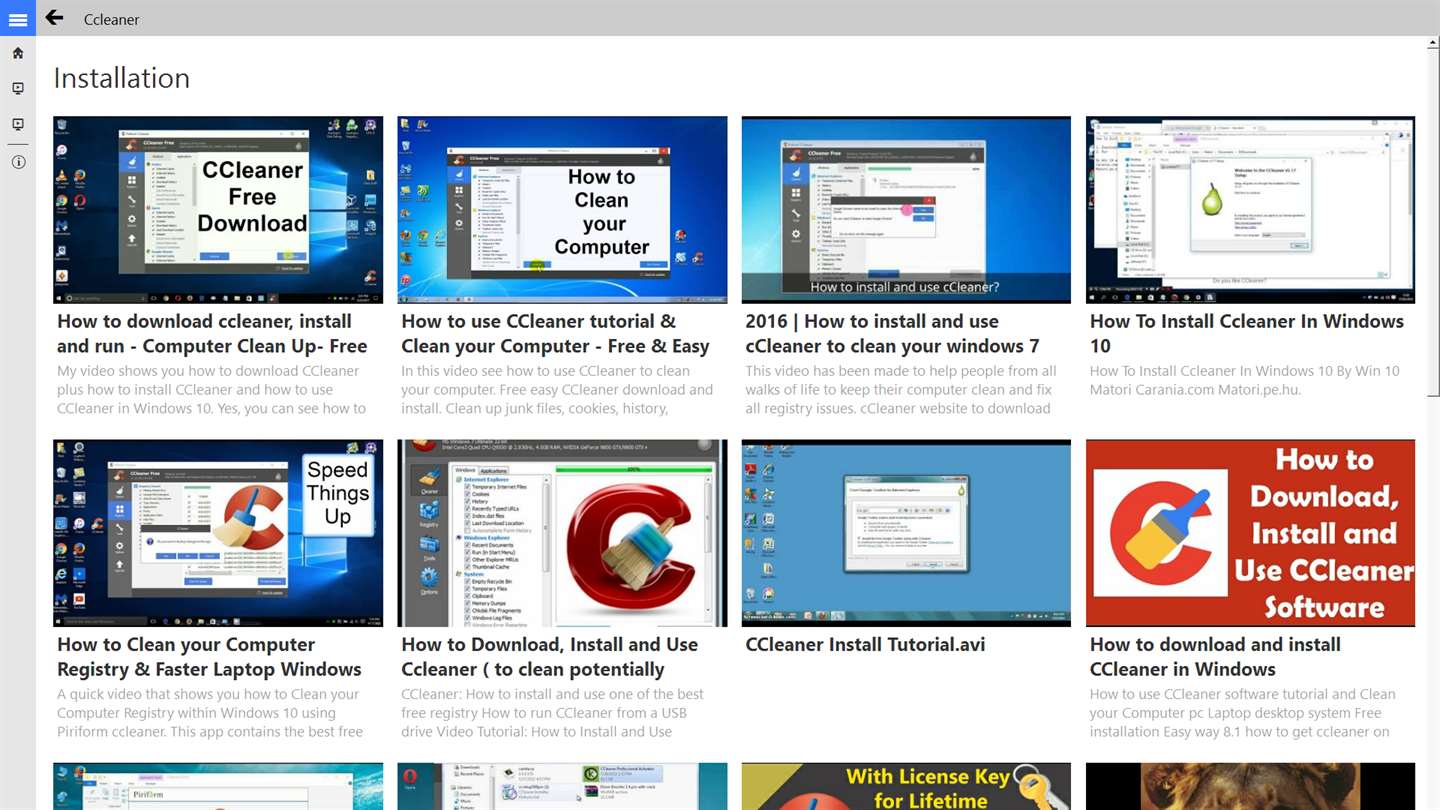Open '2016 | How to install and use' title

tap(892, 334)
